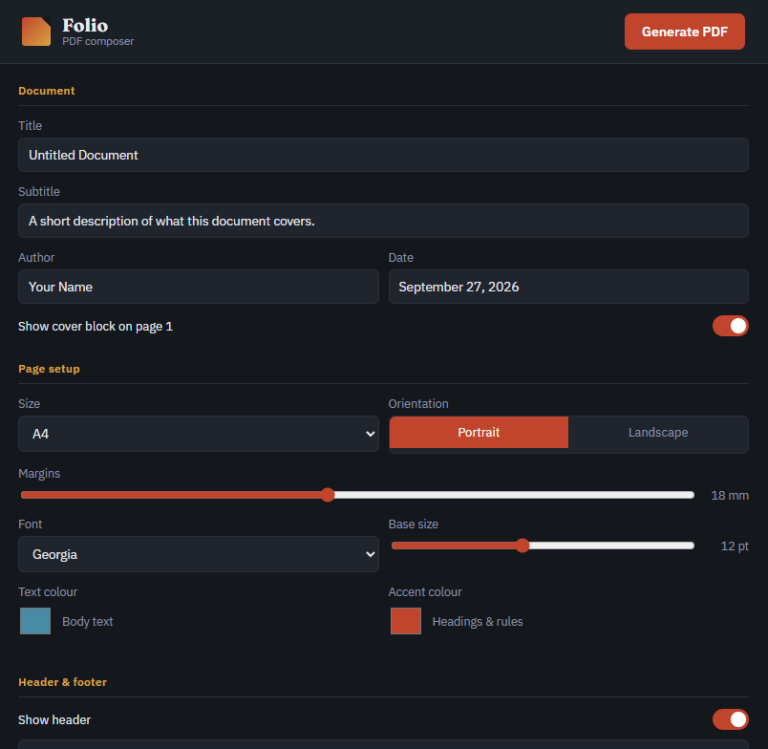This screenshot has width=768, height=749.
Task: Click the Margins slider handle
Action: pyautogui.click(x=328, y=495)
